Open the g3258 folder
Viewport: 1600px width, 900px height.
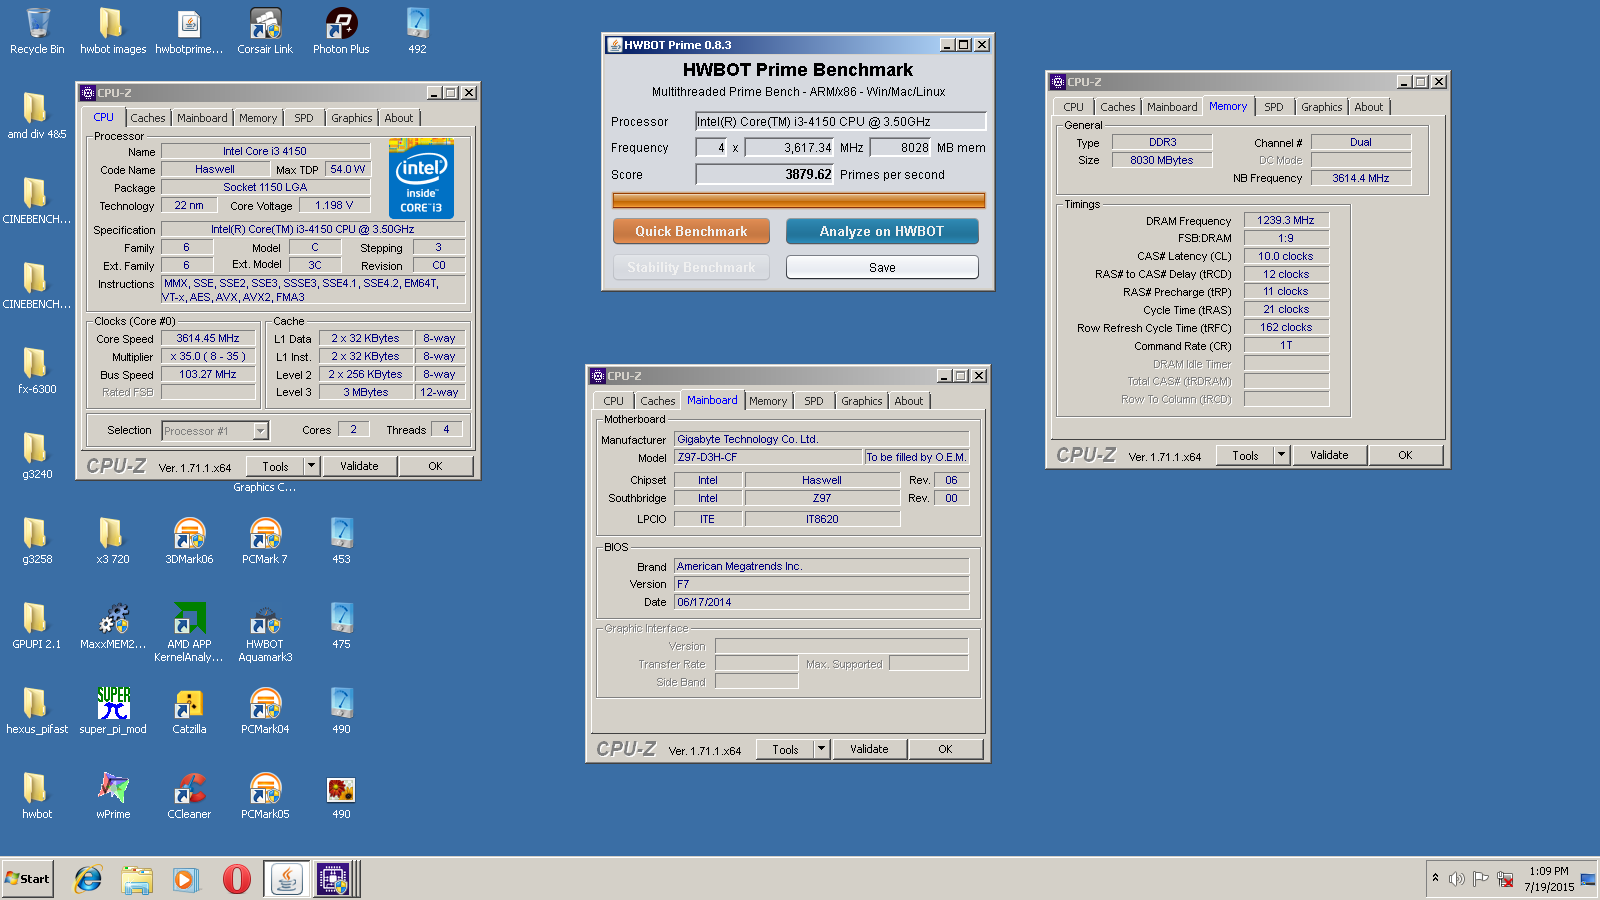(37, 540)
